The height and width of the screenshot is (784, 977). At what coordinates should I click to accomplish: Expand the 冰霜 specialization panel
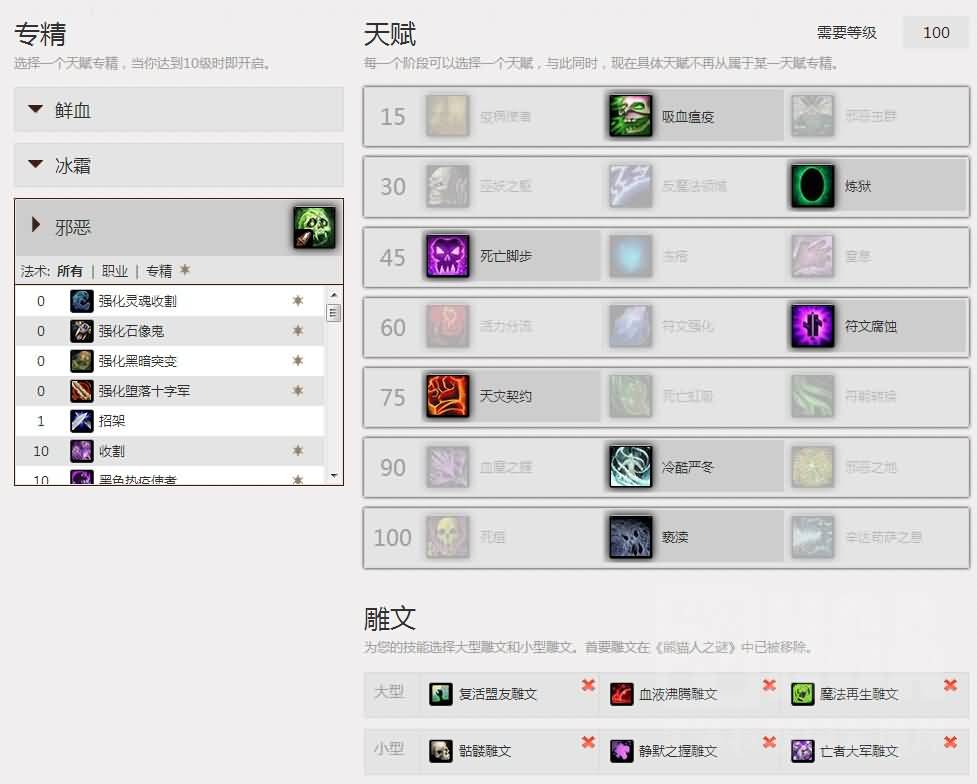click(x=179, y=165)
